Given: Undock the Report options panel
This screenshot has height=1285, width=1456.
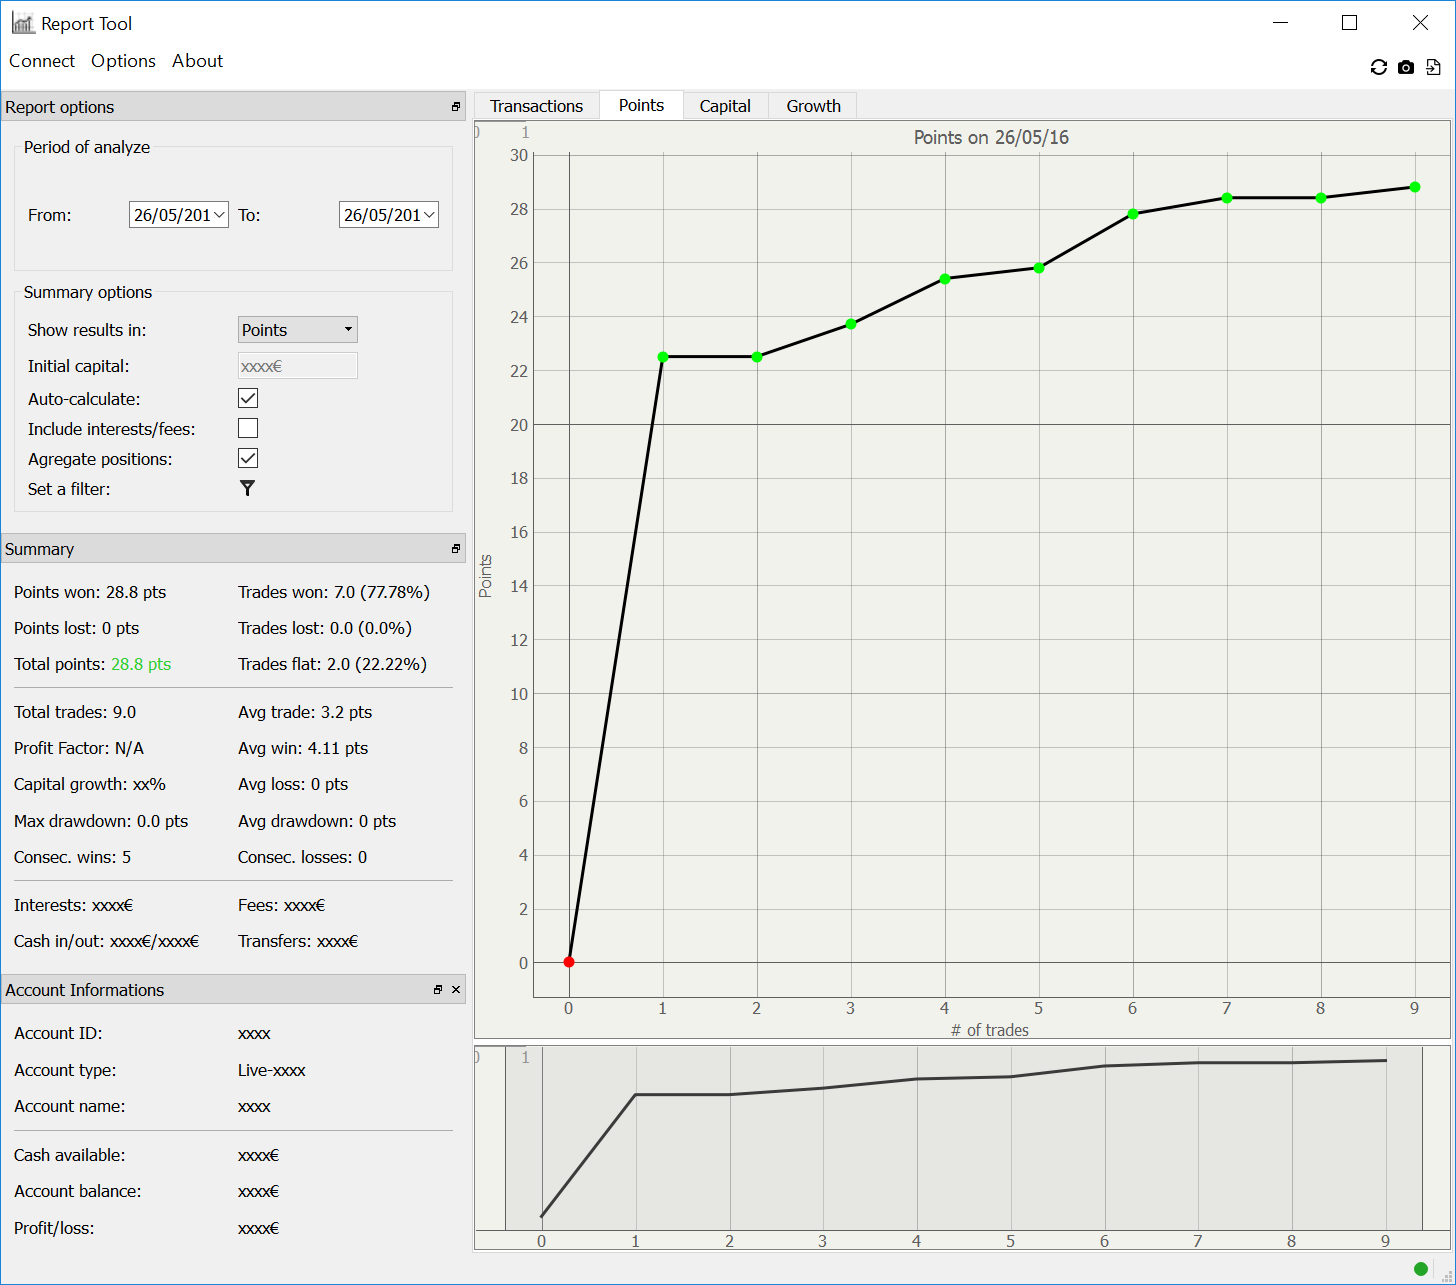Looking at the screenshot, I should tap(456, 107).
